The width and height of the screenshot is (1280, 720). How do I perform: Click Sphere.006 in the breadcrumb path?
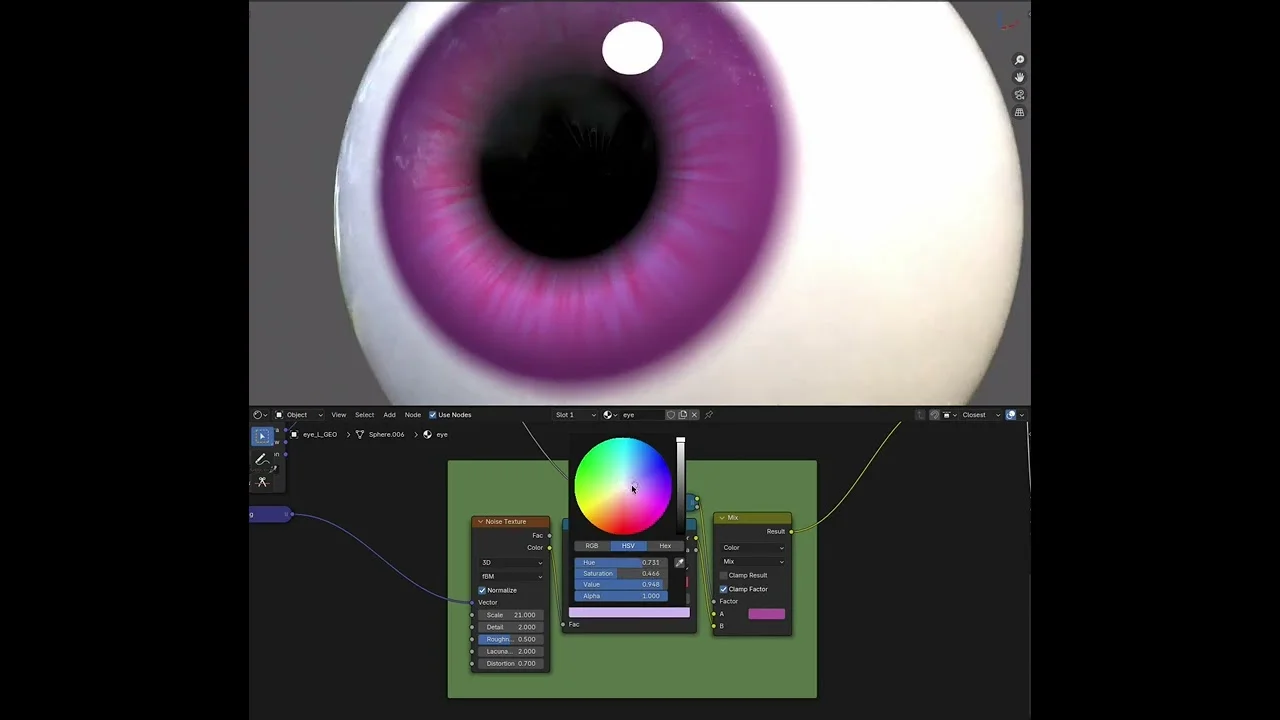click(386, 434)
